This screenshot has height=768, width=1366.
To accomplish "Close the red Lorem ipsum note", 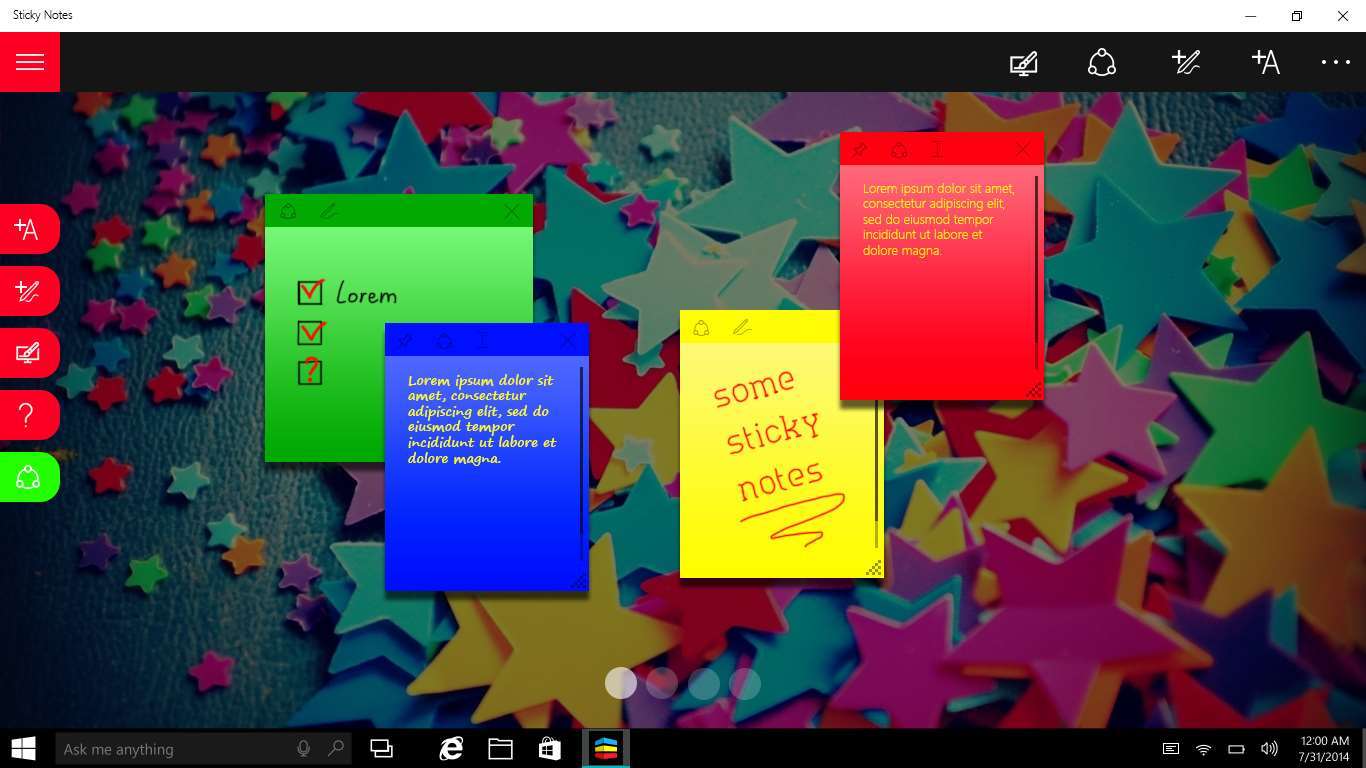I will 1022,150.
